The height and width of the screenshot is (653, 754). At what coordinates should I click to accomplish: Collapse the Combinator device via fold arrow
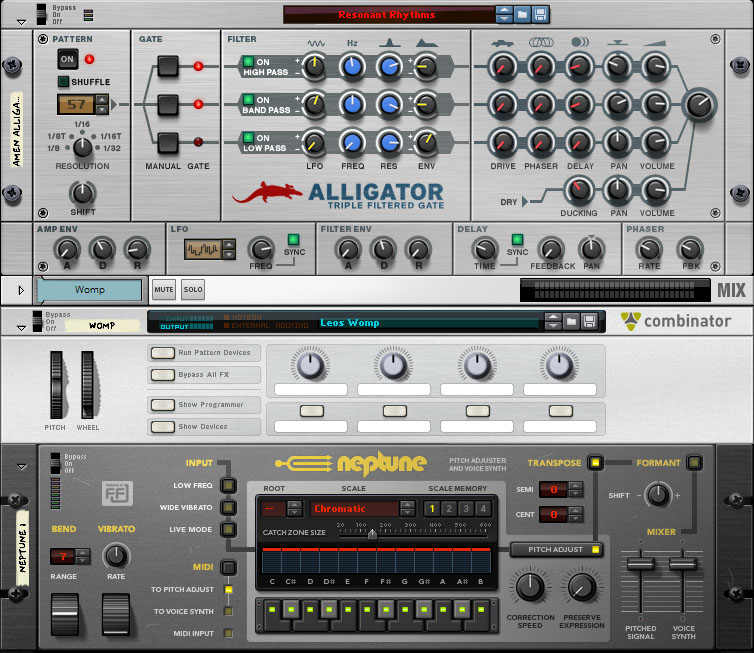pyautogui.click(x=21, y=328)
